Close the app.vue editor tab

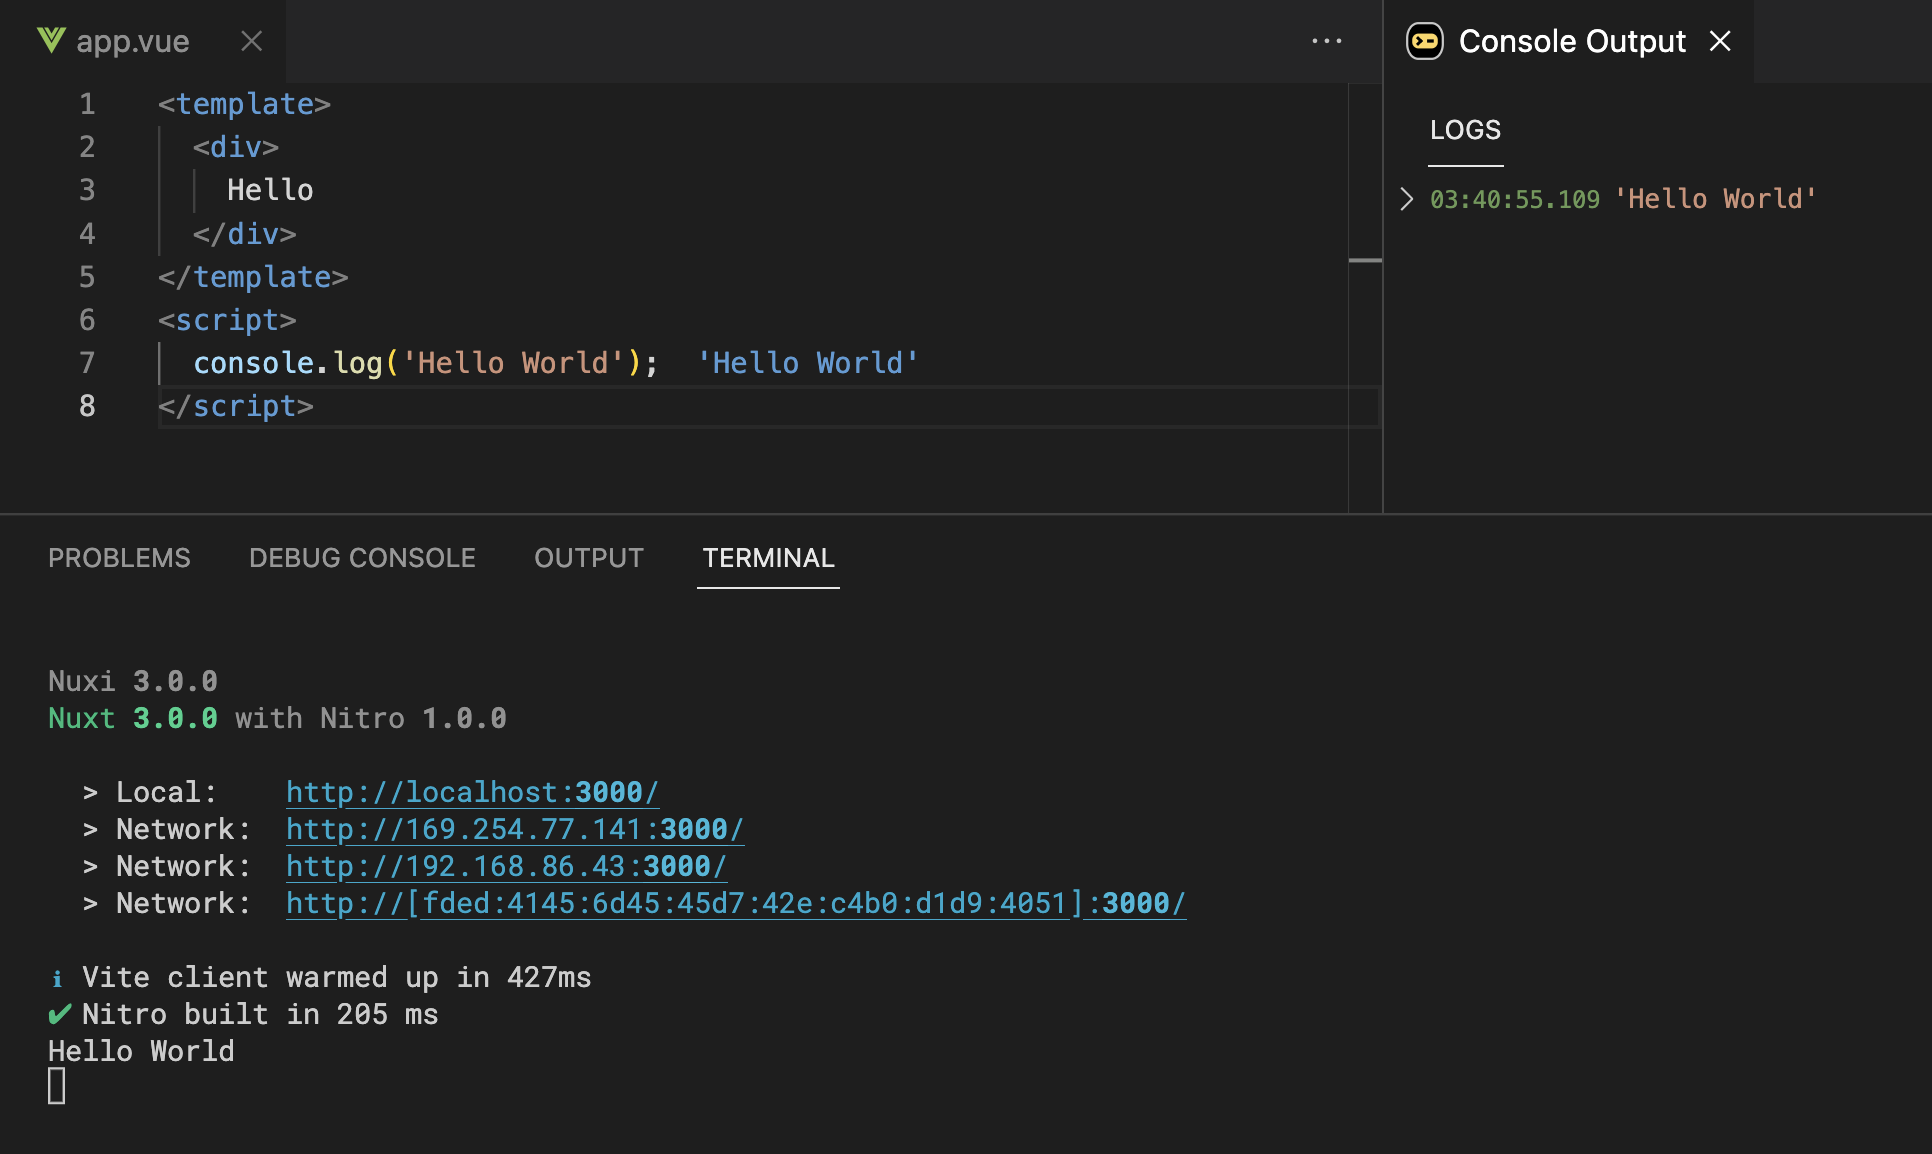[x=251, y=41]
